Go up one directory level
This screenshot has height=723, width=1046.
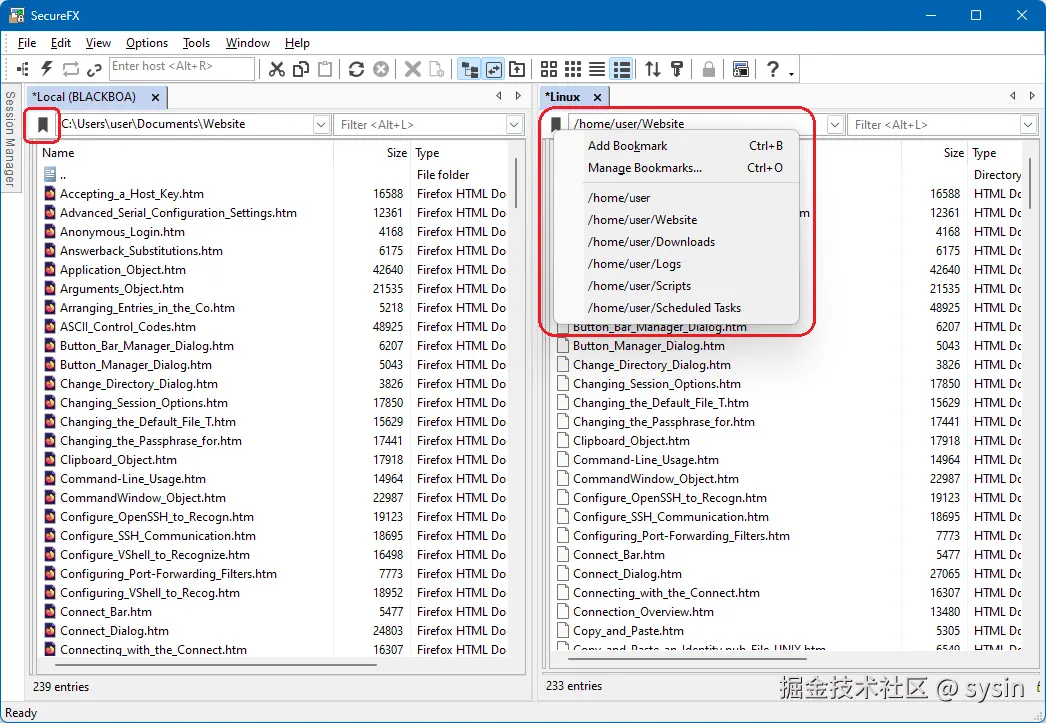tap(517, 69)
